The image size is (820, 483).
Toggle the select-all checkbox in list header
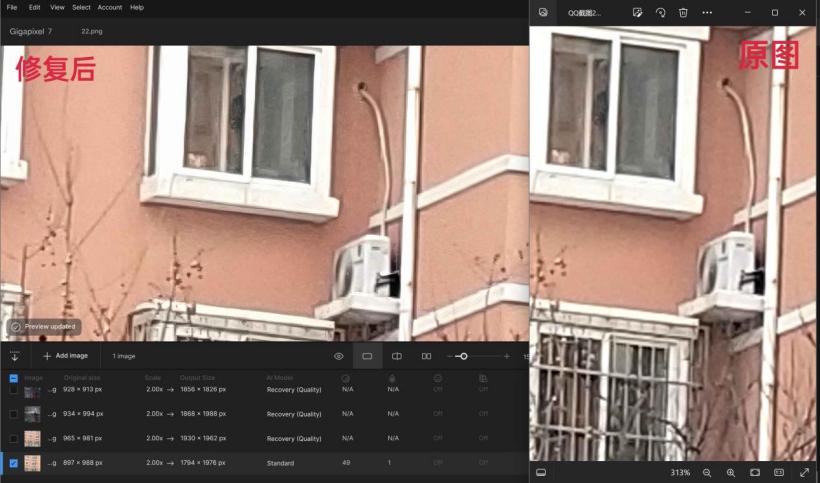(x=13, y=379)
